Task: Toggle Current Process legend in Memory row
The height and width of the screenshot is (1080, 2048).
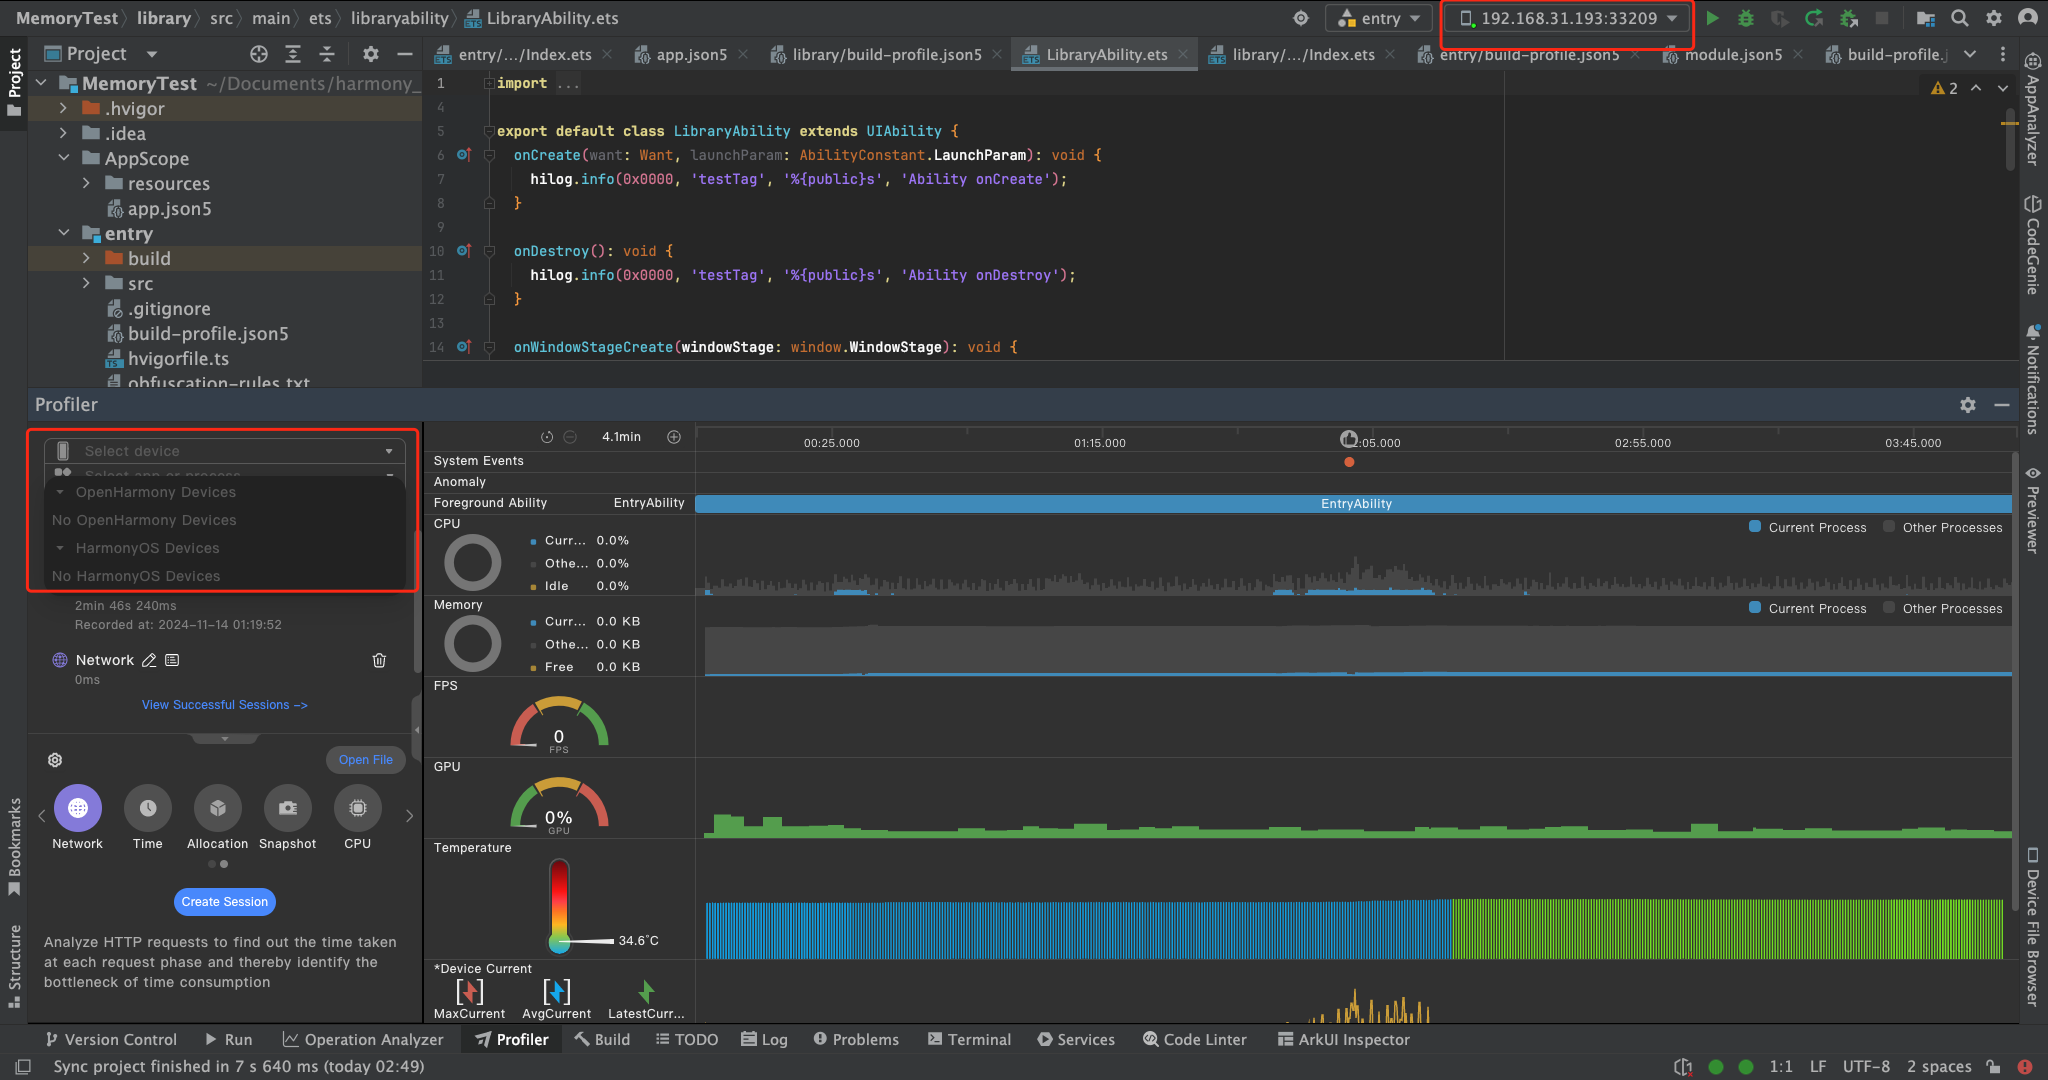Action: pos(1808,608)
